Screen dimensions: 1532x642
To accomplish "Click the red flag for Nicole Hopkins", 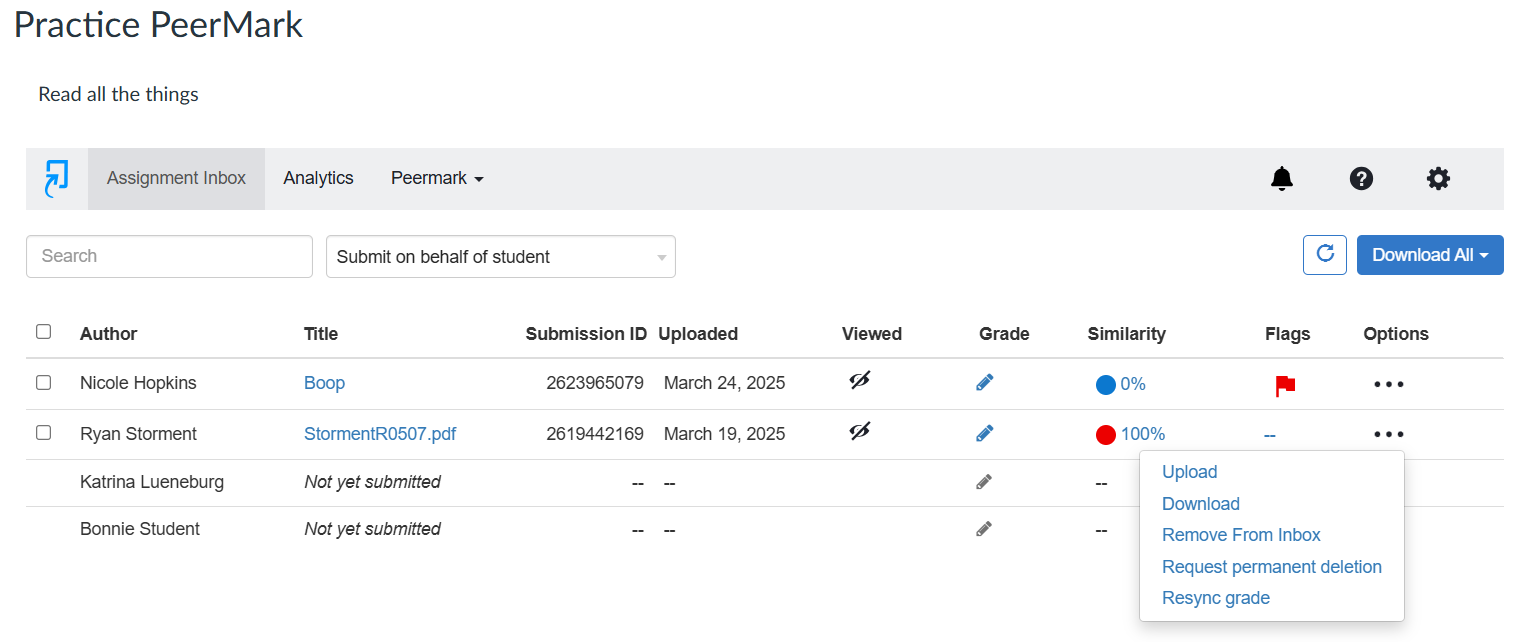I will tap(1285, 386).
